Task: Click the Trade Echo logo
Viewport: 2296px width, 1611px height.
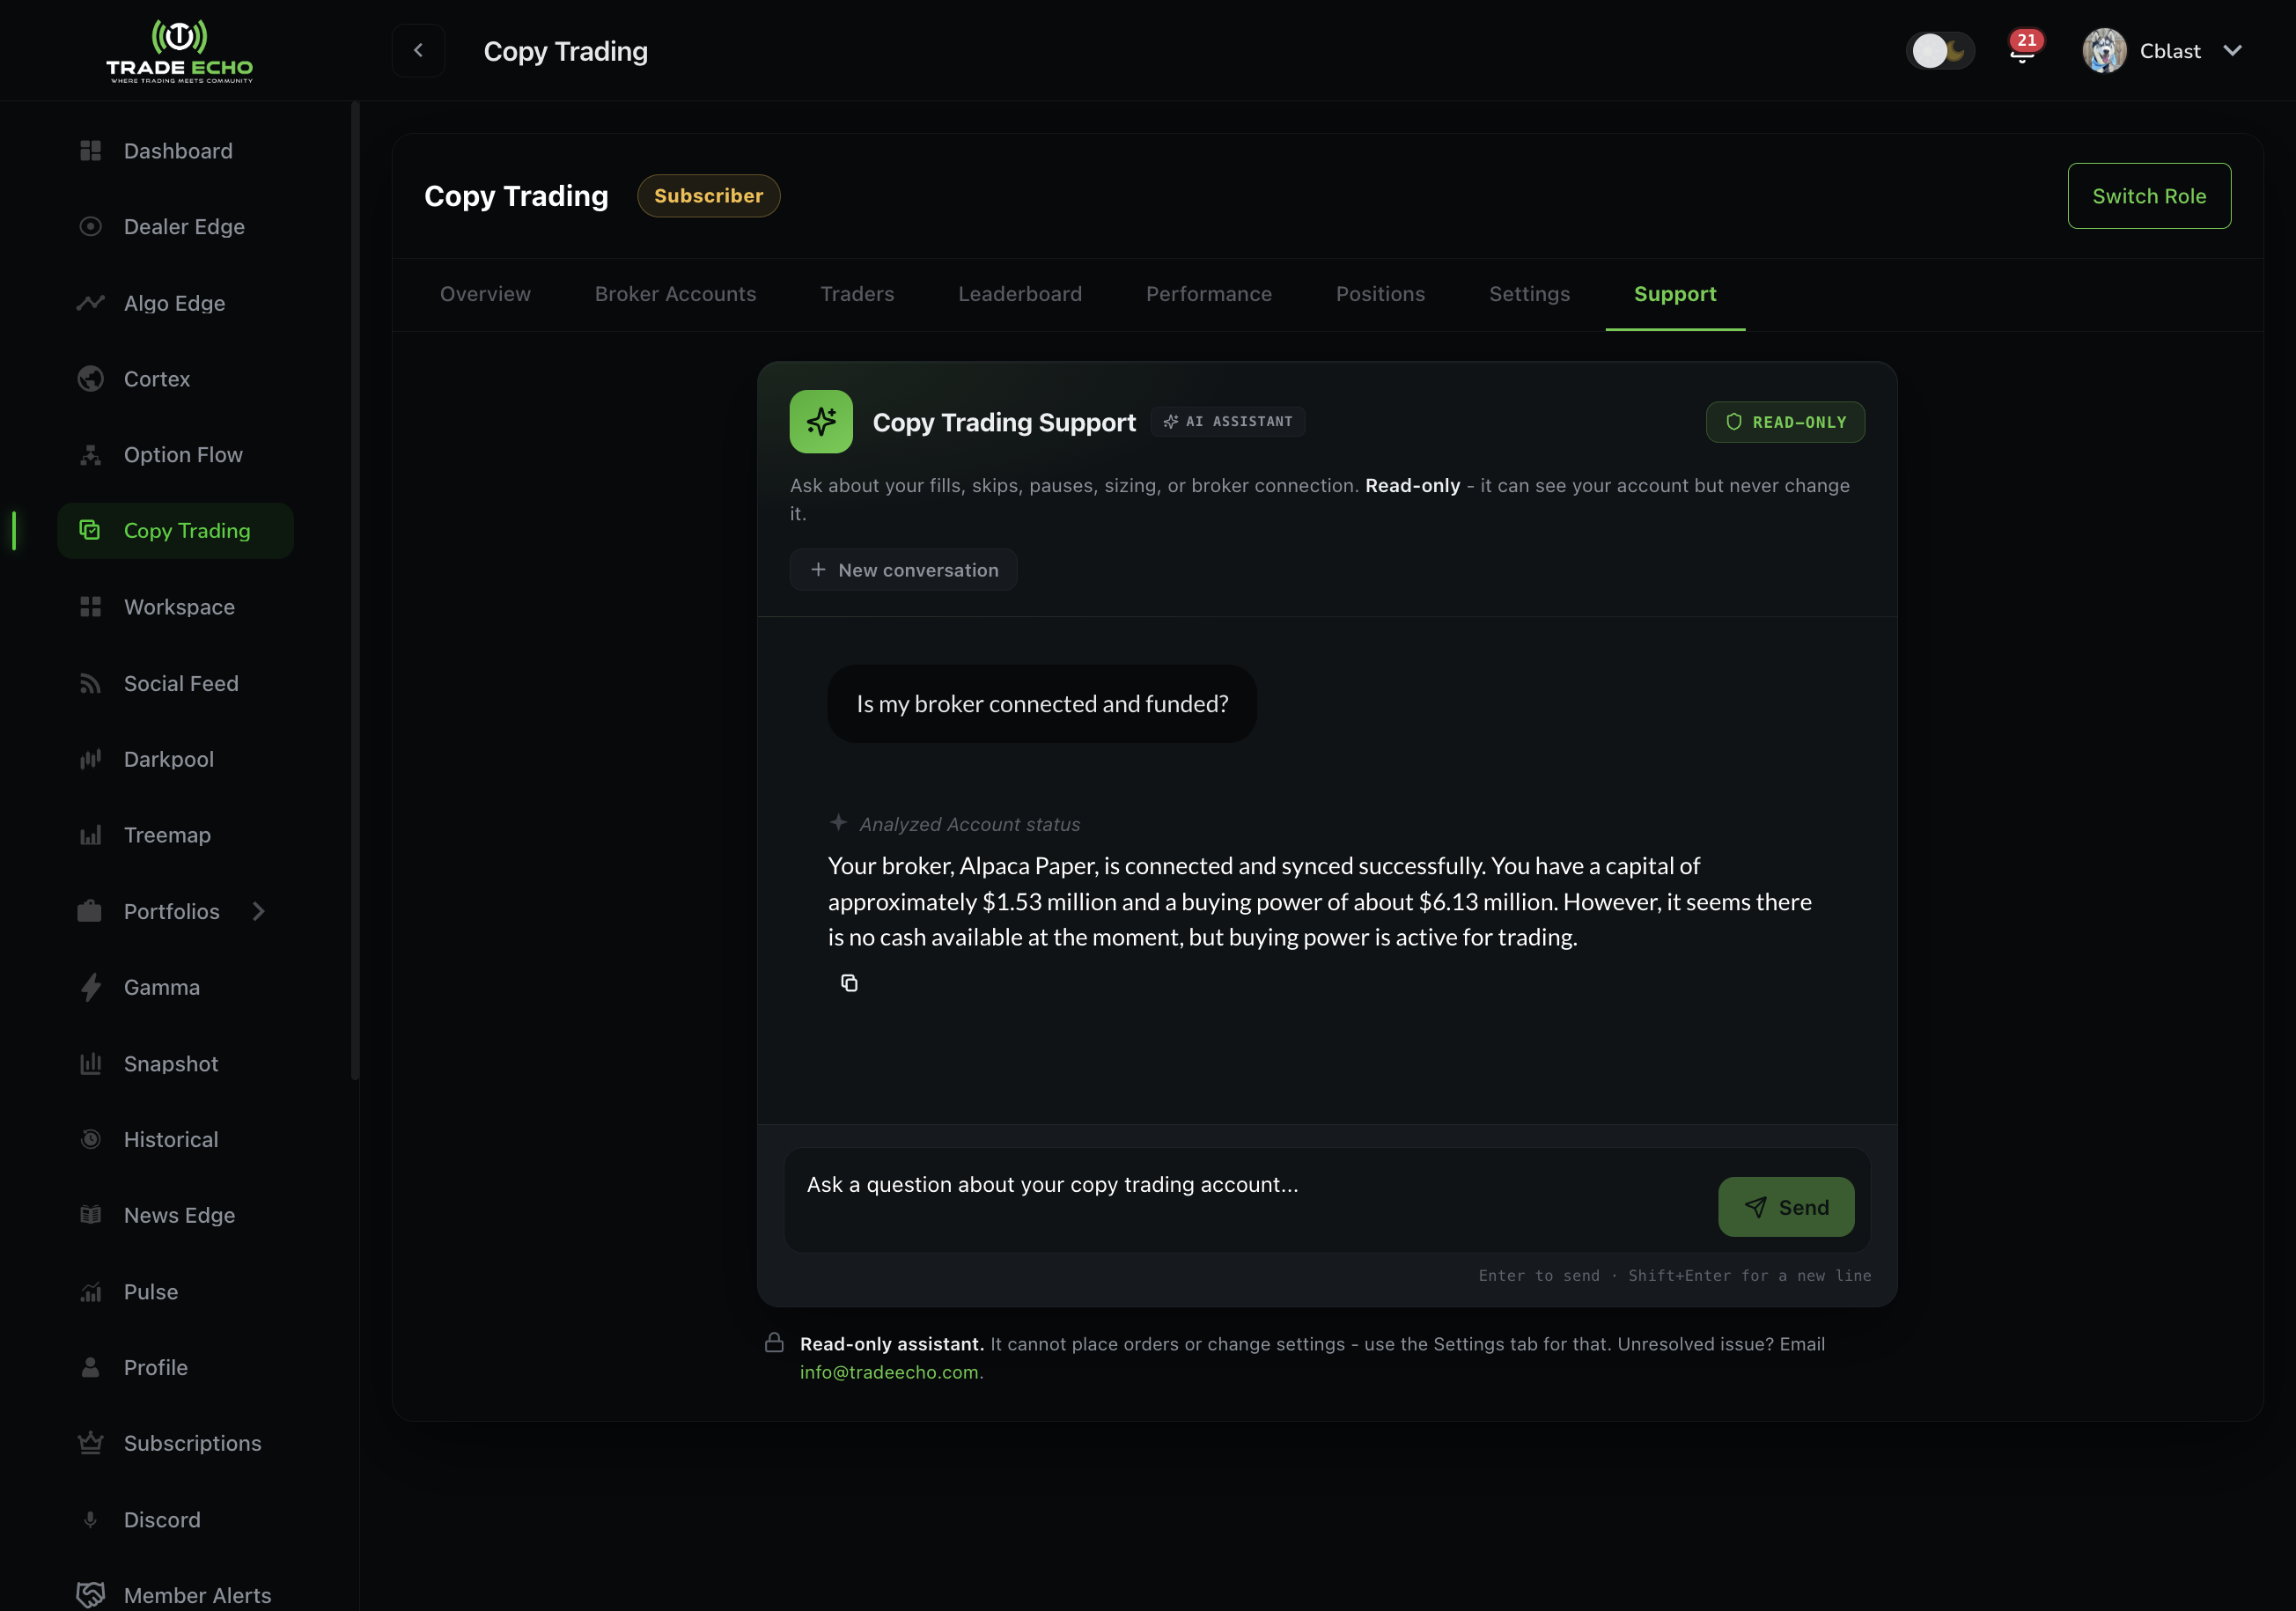Action: tap(180, 50)
